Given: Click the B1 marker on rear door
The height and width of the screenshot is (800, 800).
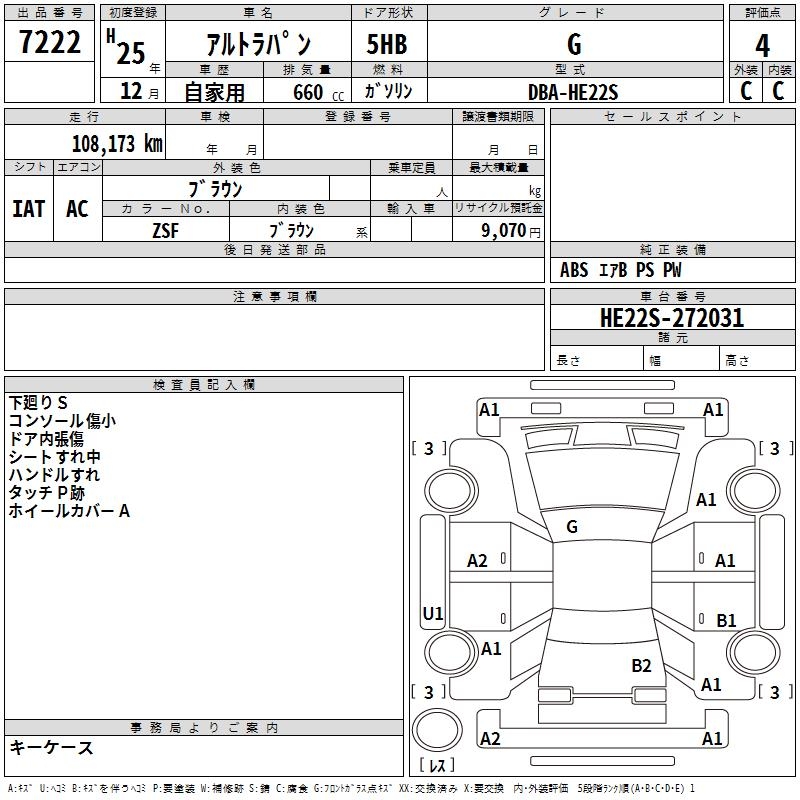Looking at the screenshot, I should pos(726,620).
